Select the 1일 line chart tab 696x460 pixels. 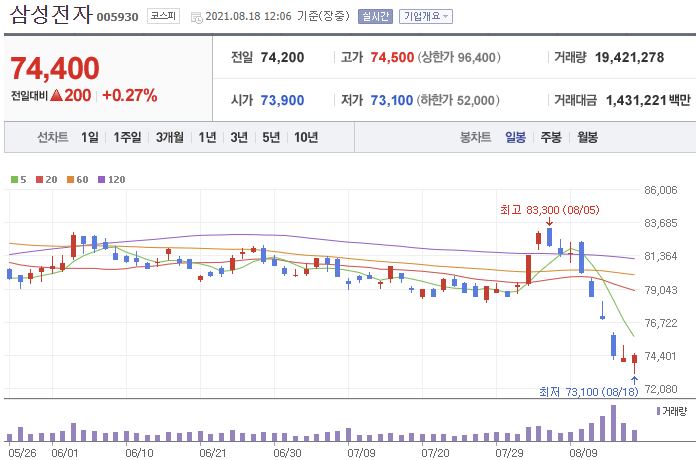click(90, 137)
